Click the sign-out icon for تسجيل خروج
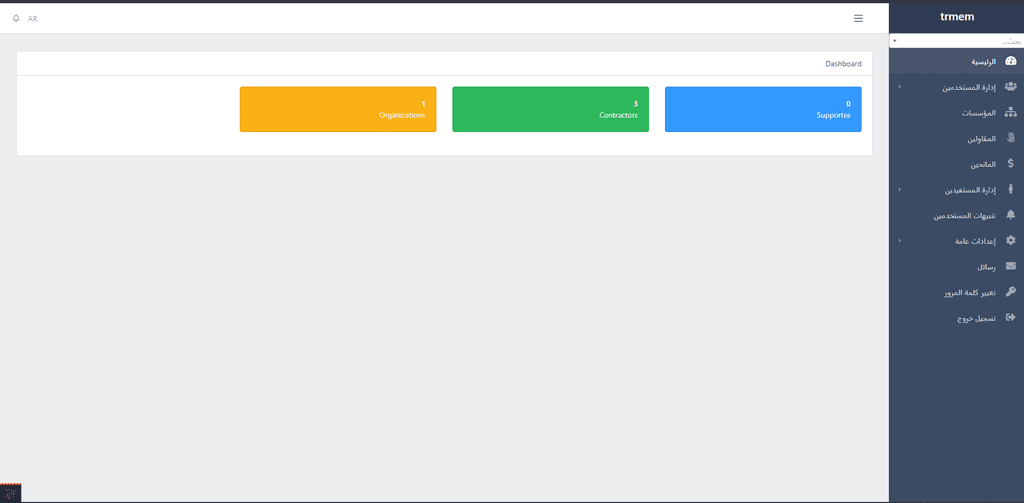This screenshot has width=1024, height=503. (1010, 317)
